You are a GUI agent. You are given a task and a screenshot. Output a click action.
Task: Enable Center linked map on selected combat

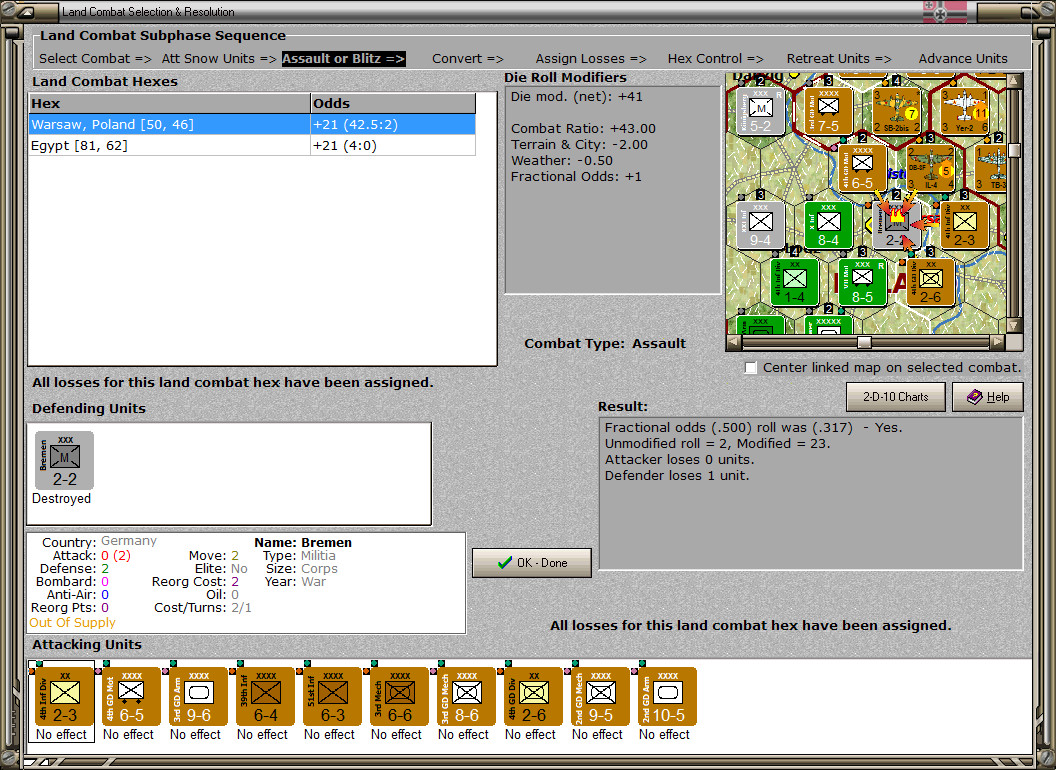751,368
